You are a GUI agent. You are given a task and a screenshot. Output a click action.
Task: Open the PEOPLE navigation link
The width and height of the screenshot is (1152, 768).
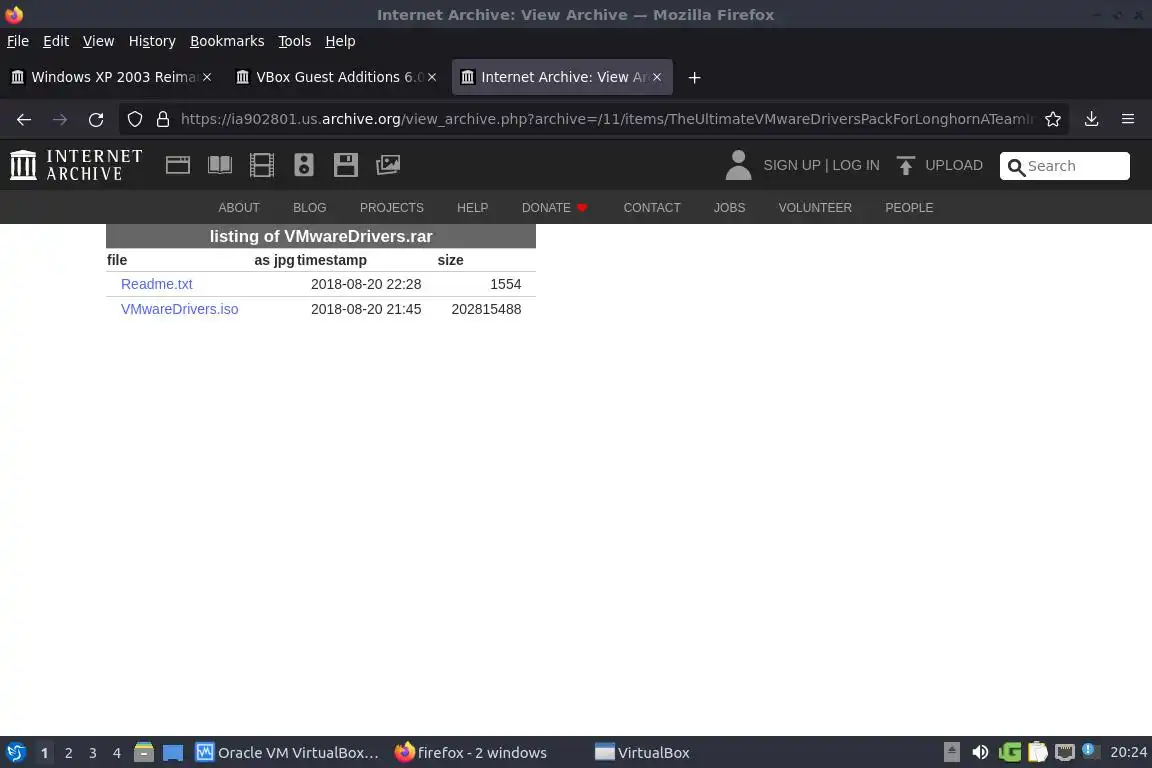click(x=909, y=208)
